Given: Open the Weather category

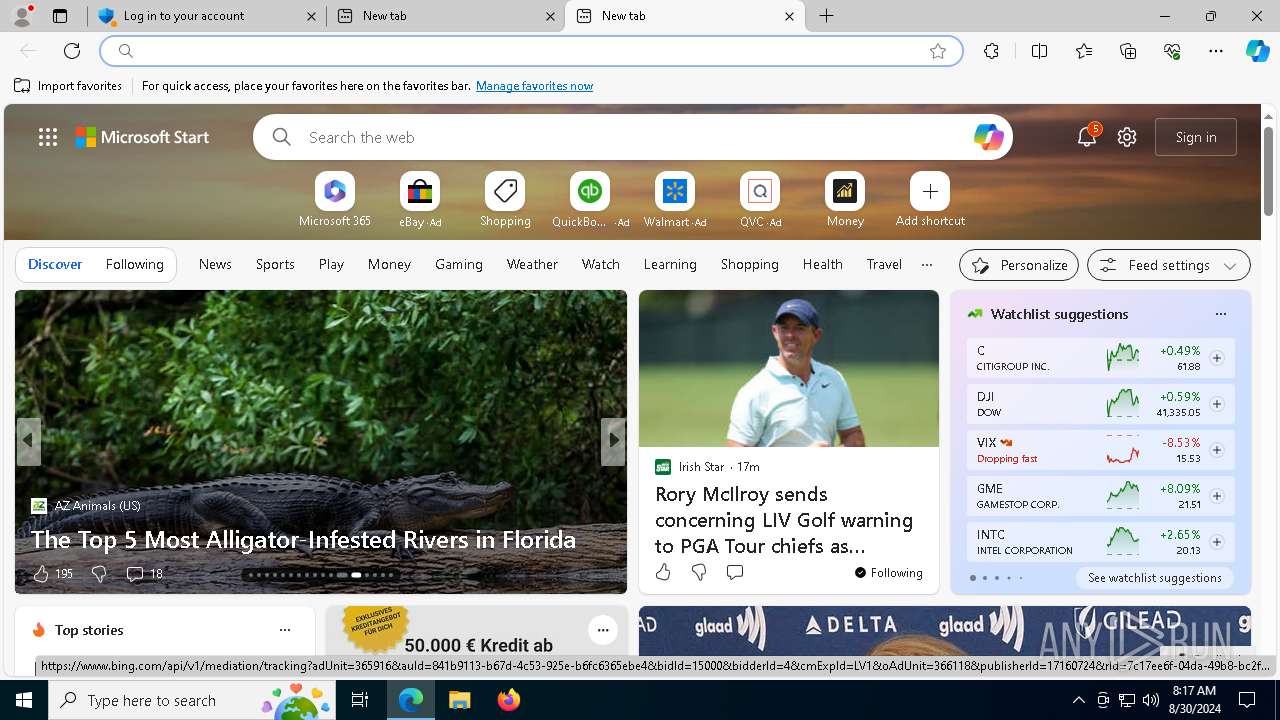Looking at the screenshot, I should (532, 265).
